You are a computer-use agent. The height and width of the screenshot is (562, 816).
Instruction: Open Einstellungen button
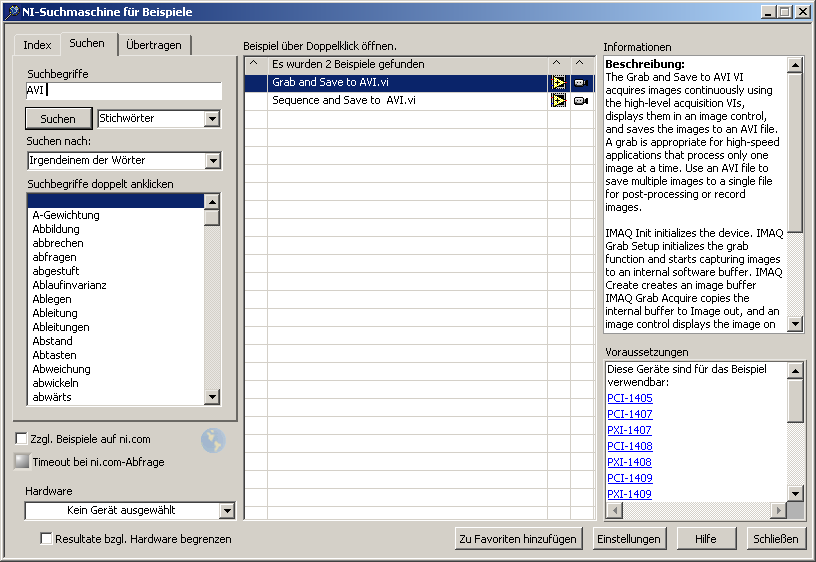pyautogui.click(x=629, y=539)
